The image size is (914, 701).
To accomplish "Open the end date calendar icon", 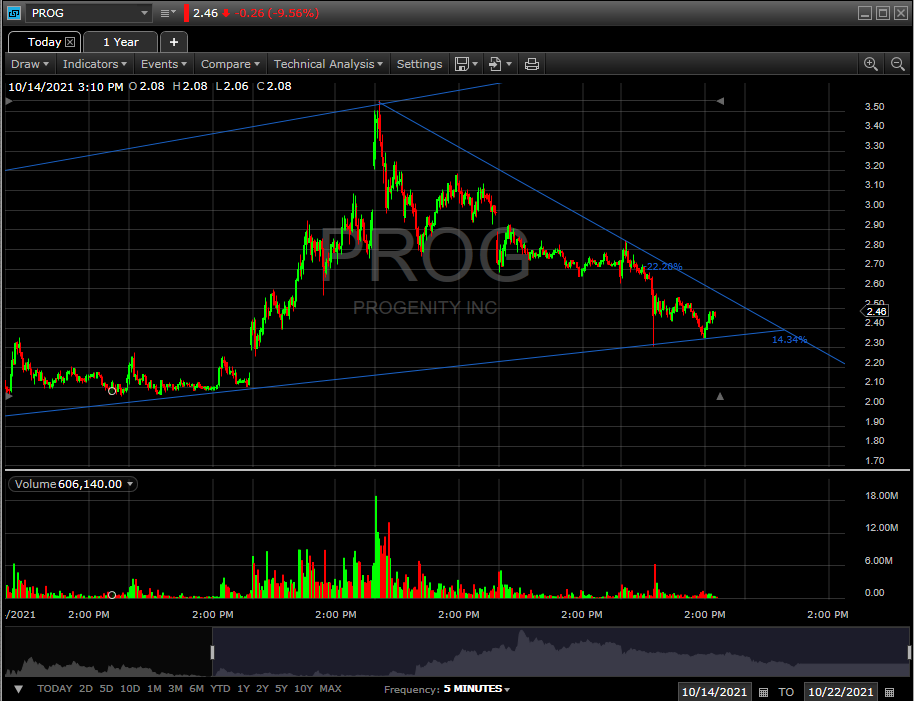I will (x=890, y=692).
